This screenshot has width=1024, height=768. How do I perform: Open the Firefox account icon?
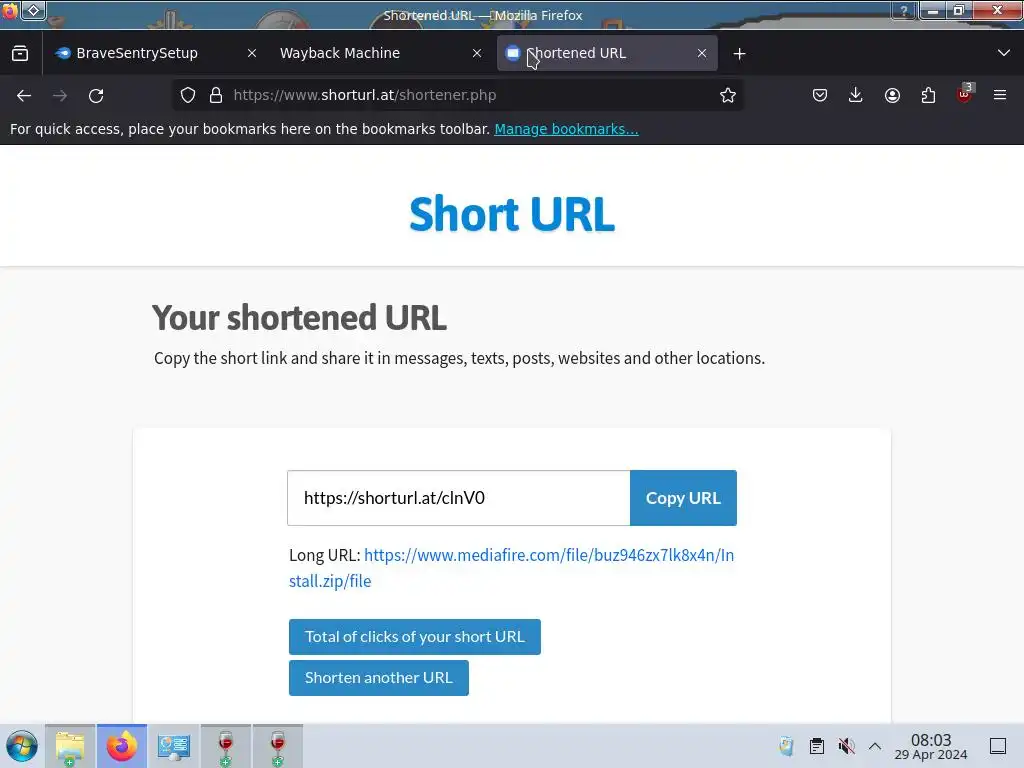point(892,95)
